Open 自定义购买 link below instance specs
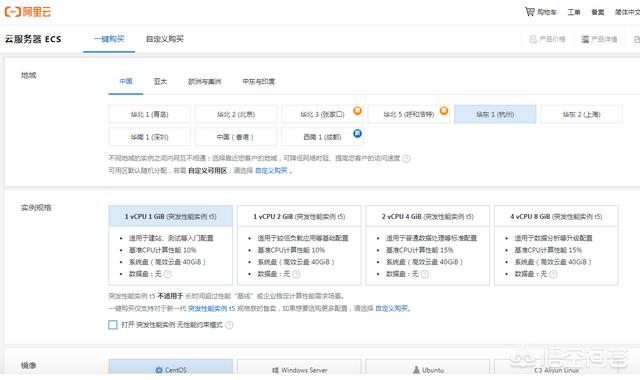 pyautogui.click(x=391, y=309)
